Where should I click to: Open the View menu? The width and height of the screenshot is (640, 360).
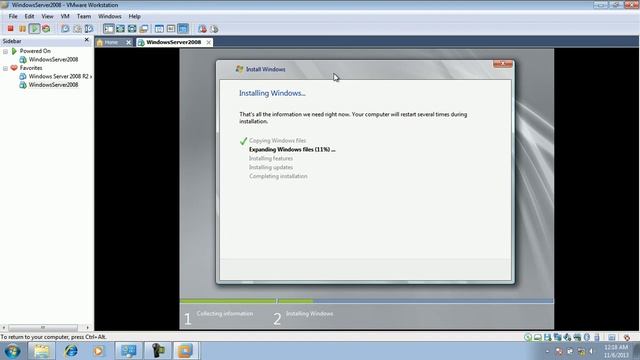click(47, 16)
